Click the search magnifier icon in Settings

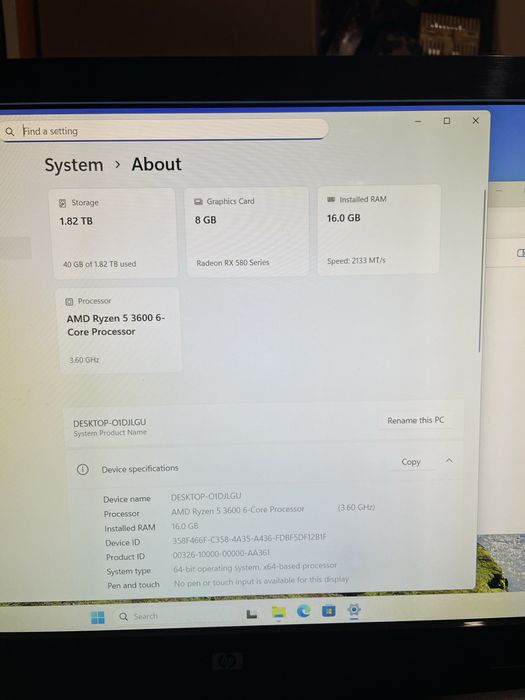pos(10,131)
